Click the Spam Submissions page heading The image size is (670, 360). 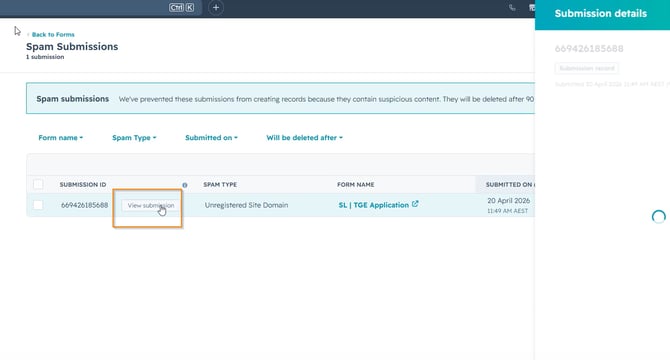(72, 47)
